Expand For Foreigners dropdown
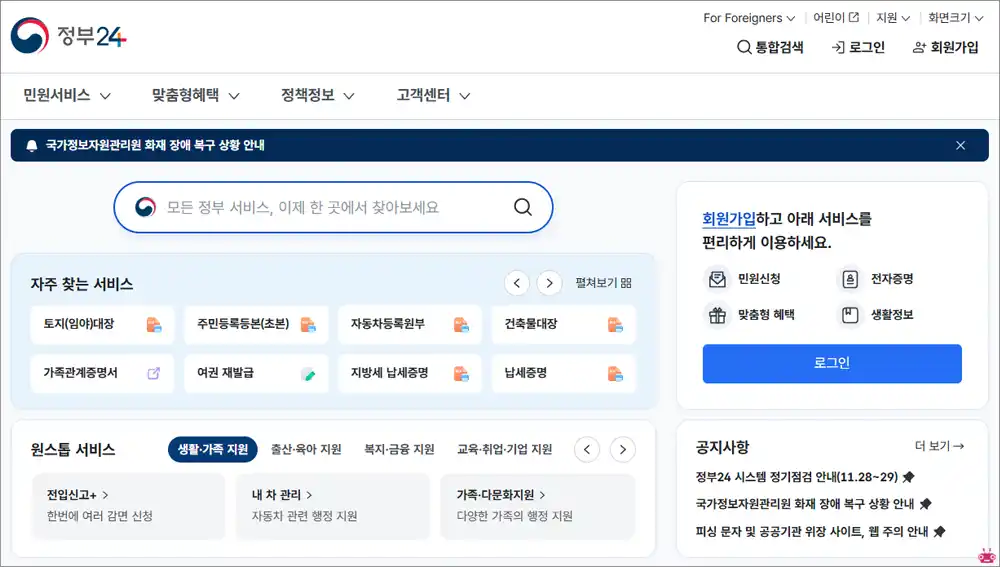The image size is (1000, 567). [x=749, y=18]
